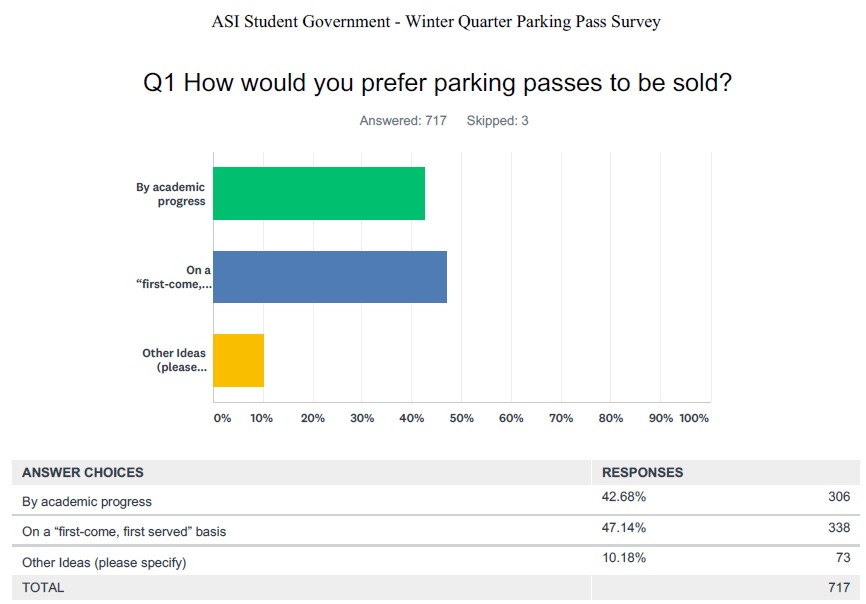Click the 42.68% response value
866x604 pixels.
click(624, 497)
